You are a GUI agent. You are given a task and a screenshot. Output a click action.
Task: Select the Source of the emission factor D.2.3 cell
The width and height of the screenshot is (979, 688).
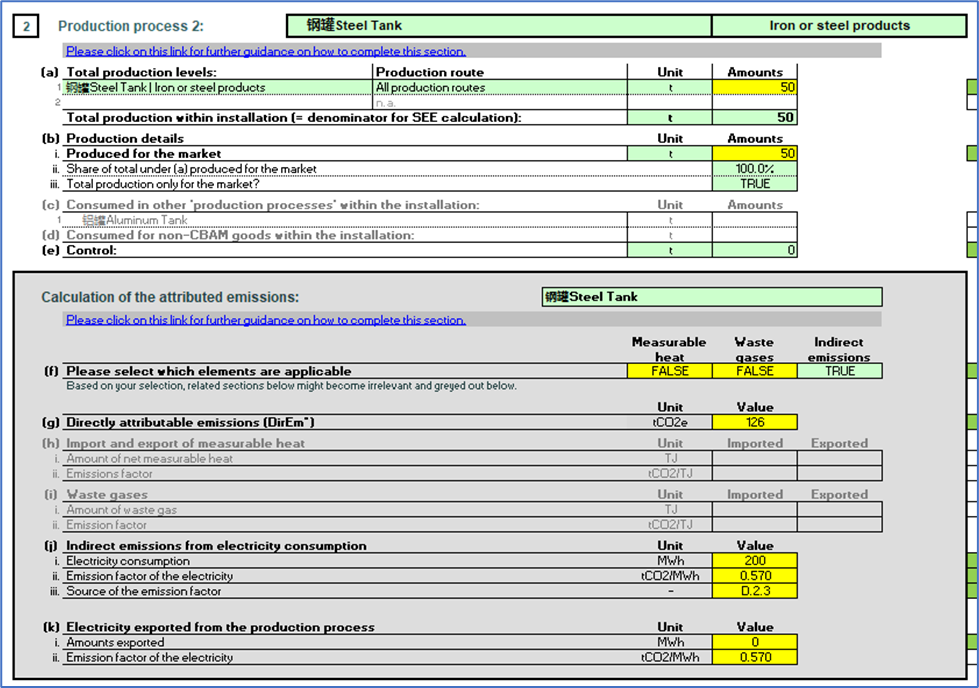point(754,591)
